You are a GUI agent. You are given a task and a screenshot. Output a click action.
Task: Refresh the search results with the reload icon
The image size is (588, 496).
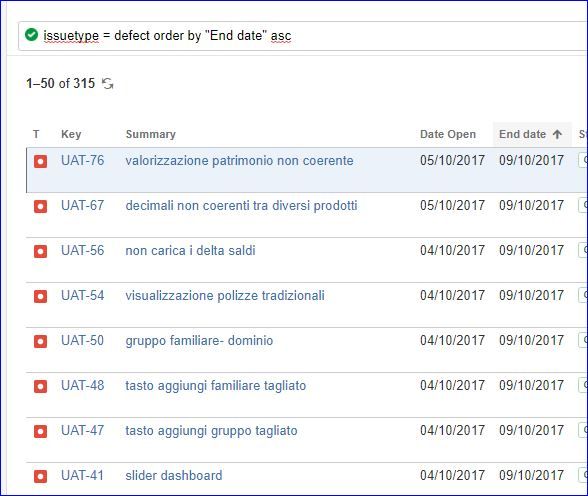coord(108,83)
